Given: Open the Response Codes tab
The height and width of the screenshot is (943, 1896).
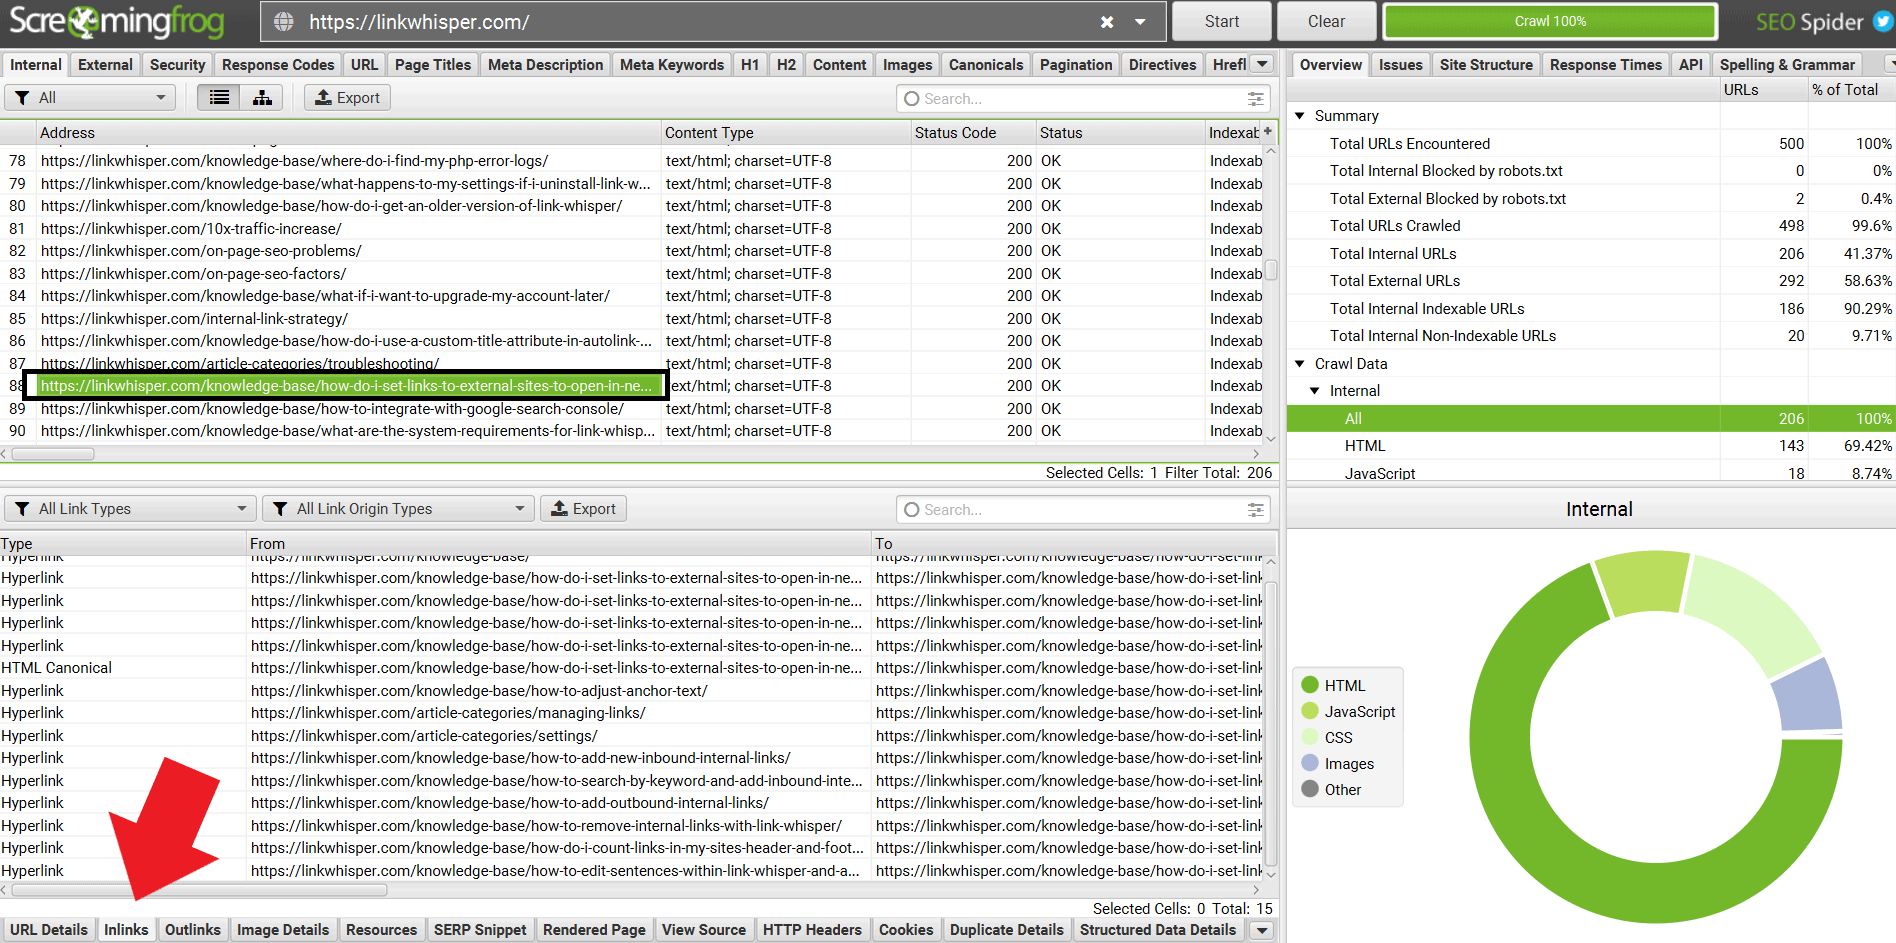Looking at the screenshot, I should pyautogui.click(x=277, y=65).
